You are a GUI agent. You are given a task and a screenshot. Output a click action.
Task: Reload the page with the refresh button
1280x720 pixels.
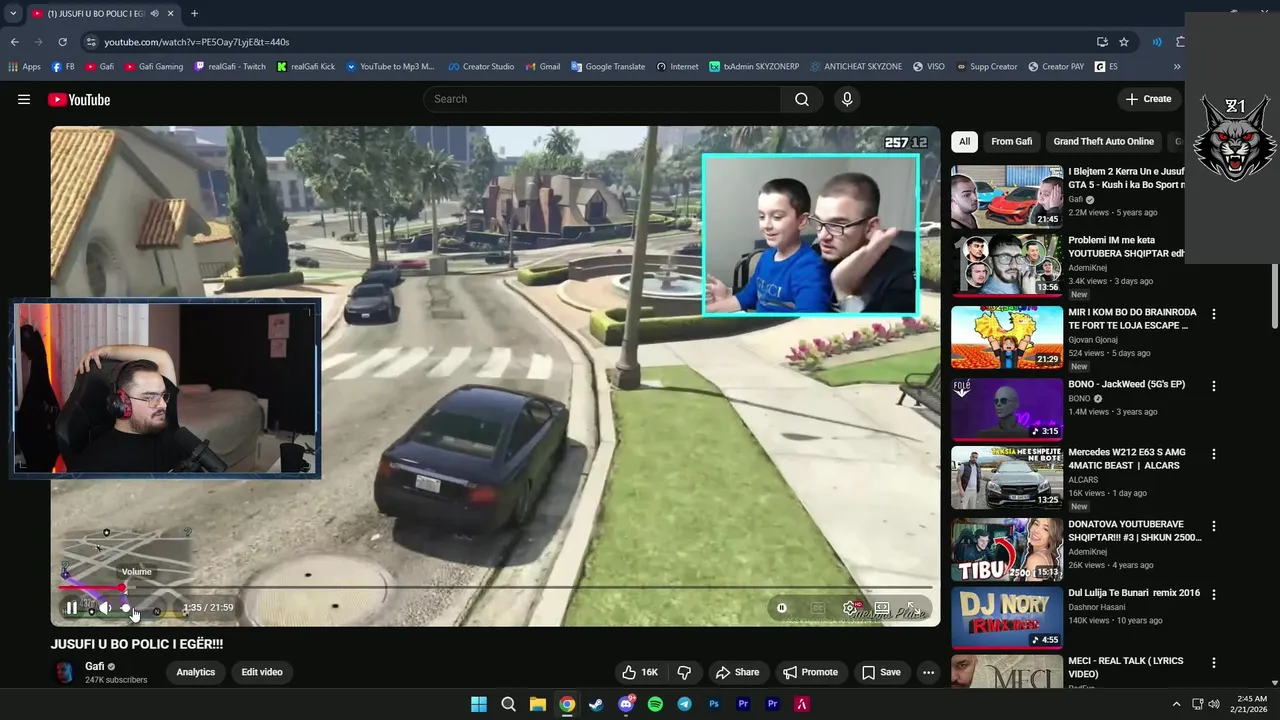tap(62, 42)
